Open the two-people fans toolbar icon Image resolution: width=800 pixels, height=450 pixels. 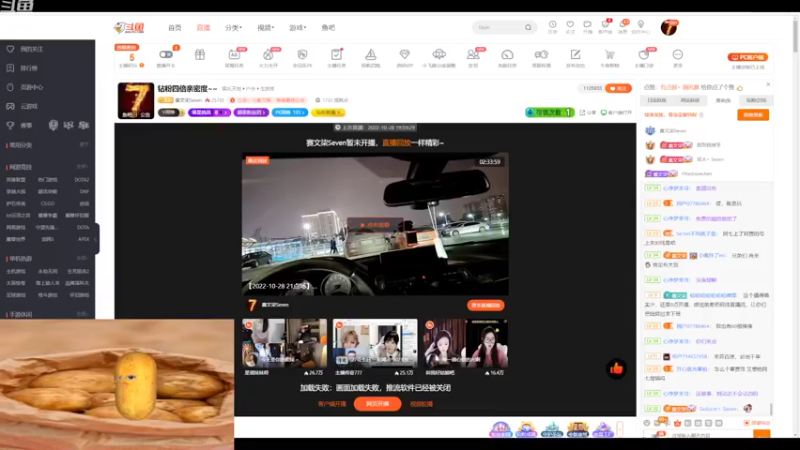473,55
